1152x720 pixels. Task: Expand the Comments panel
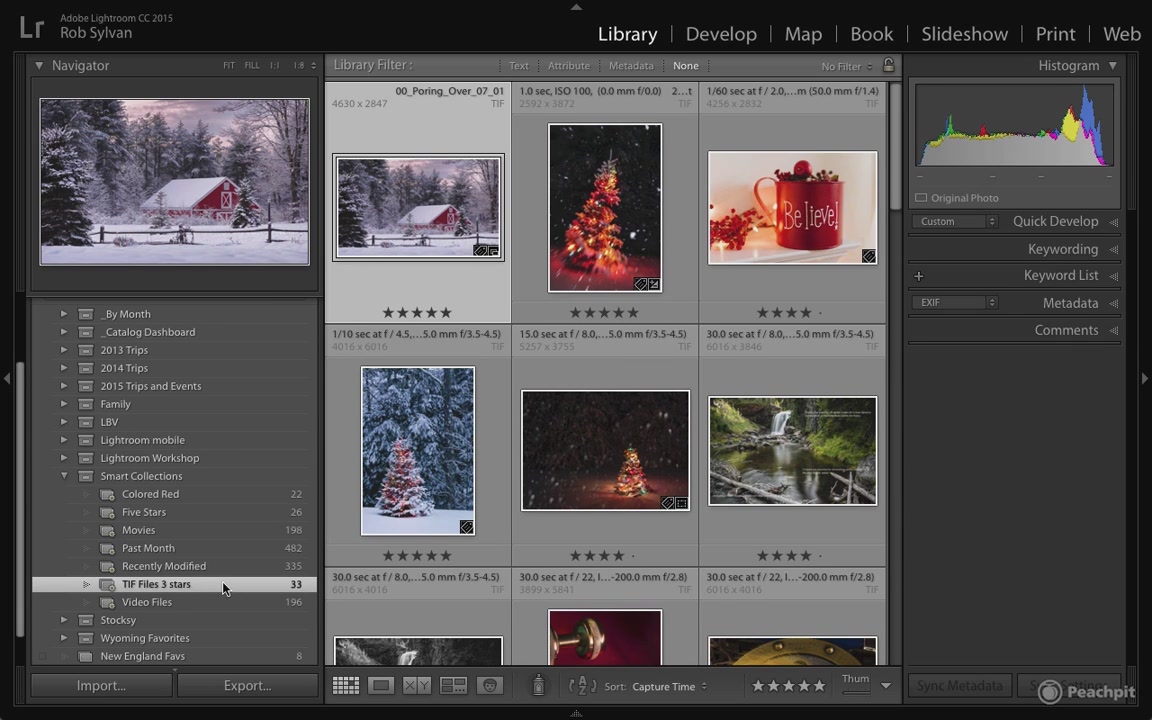[1114, 331]
